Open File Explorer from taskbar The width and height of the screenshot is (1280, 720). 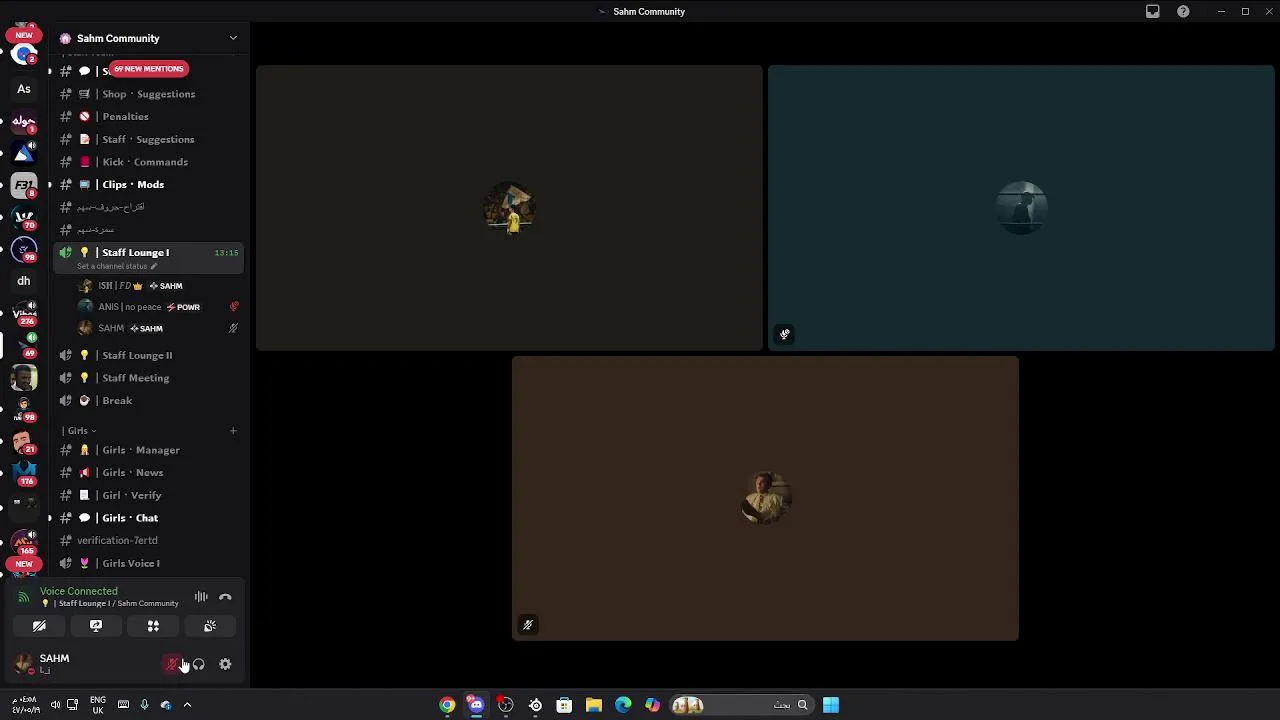pyautogui.click(x=594, y=705)
